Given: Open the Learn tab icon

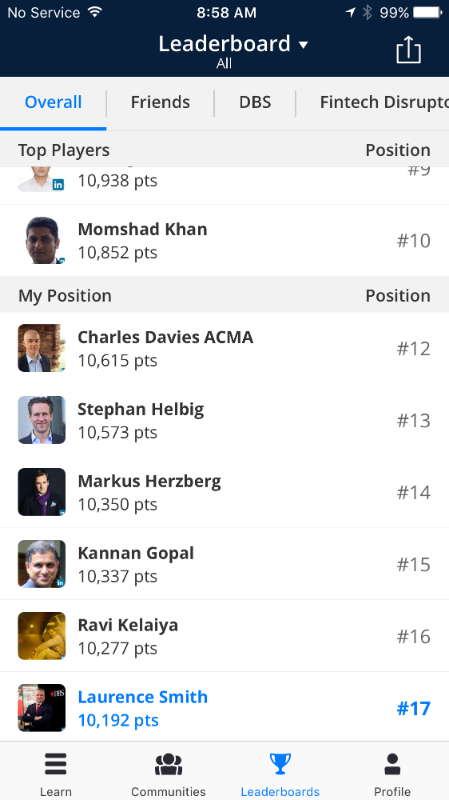Looking at the screenshot, I should [56, 764].
